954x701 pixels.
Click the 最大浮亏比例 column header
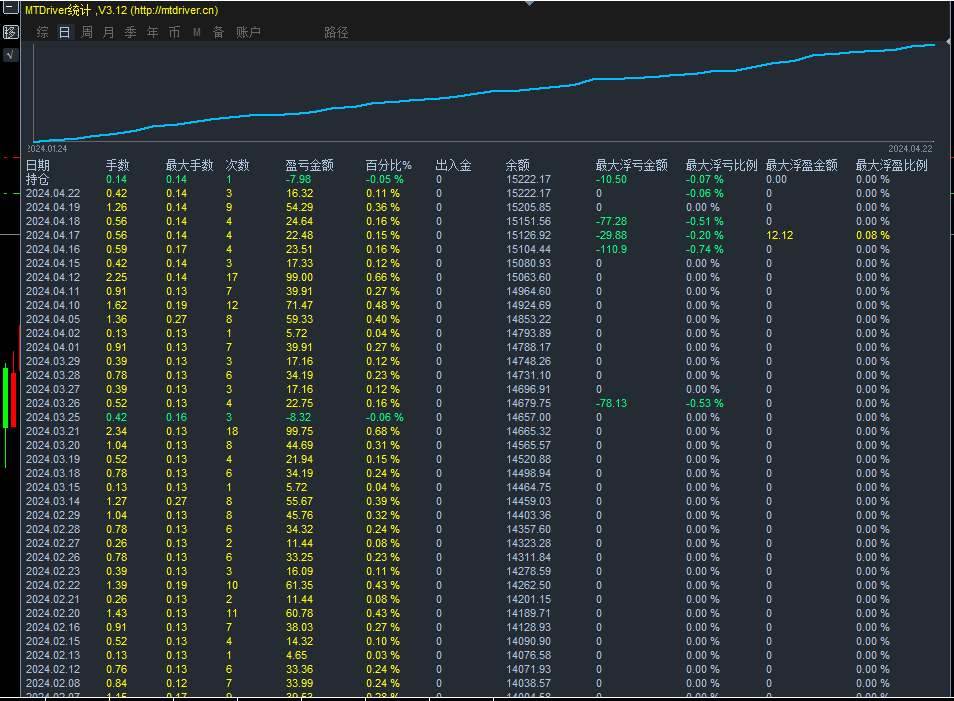point(722,166)
